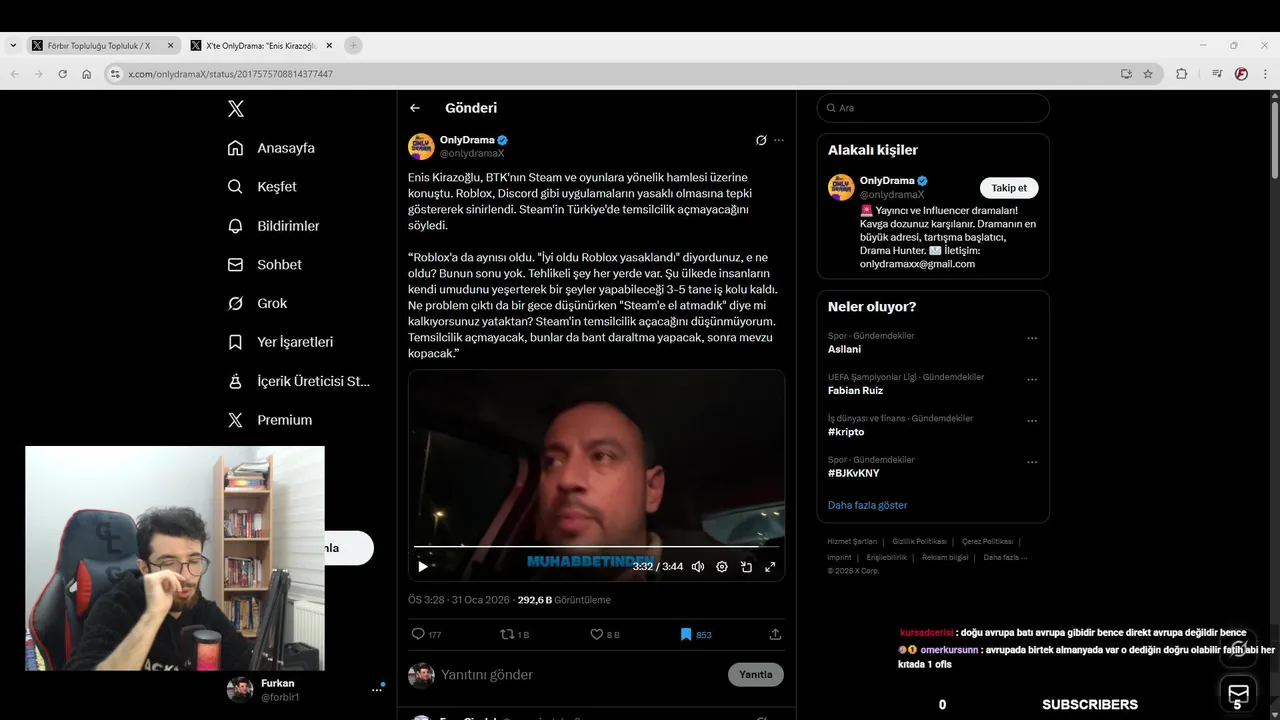Open the messages envelope at bottom right
Image resolution: width=1280 pixels, height=720 pixels.
(x=1238, y=692)
